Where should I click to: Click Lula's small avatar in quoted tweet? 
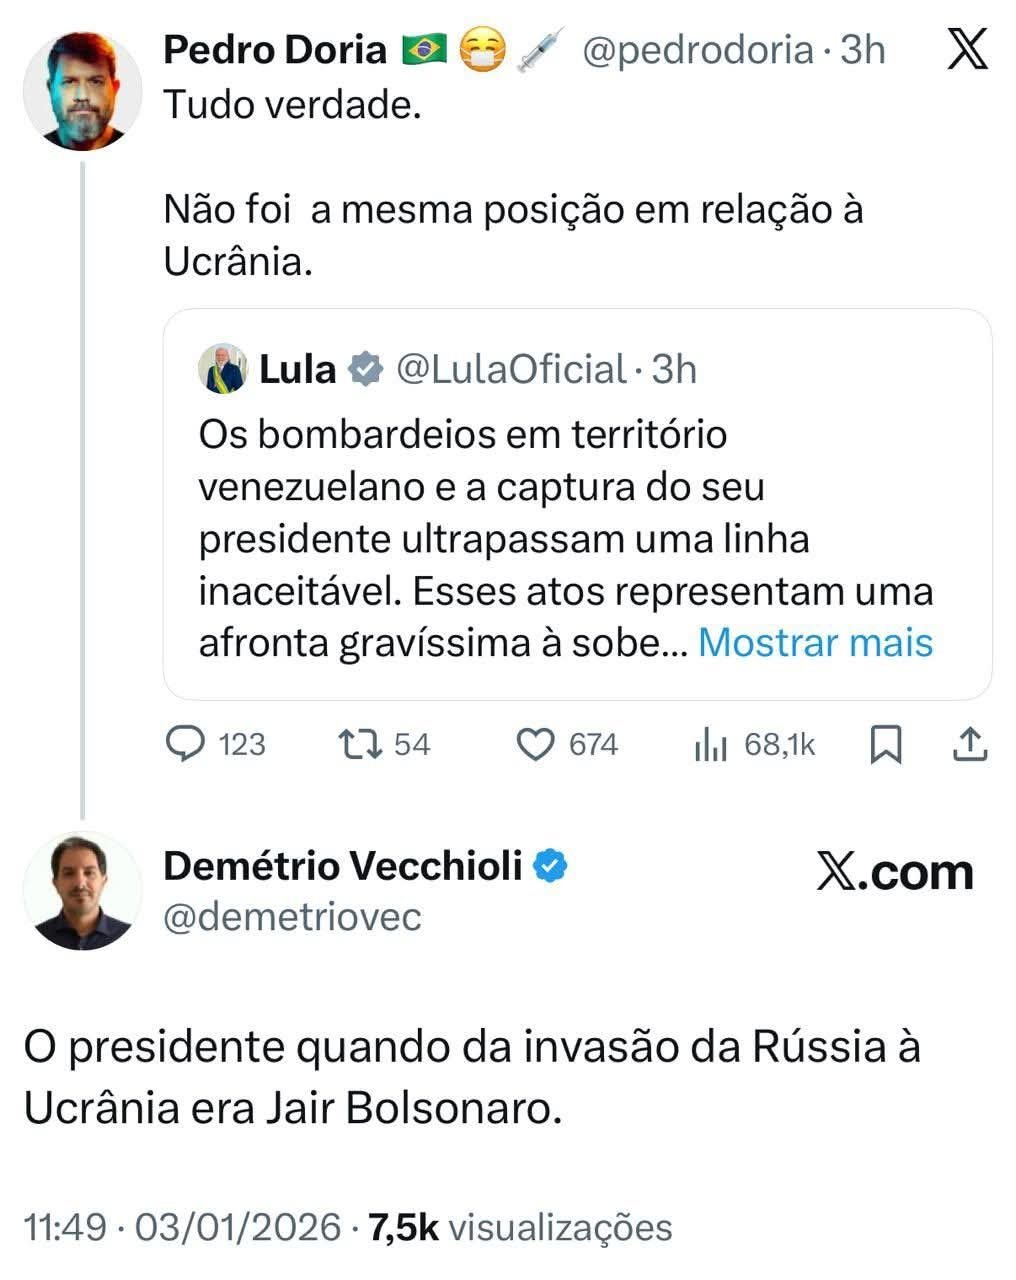tap(222, 369)
